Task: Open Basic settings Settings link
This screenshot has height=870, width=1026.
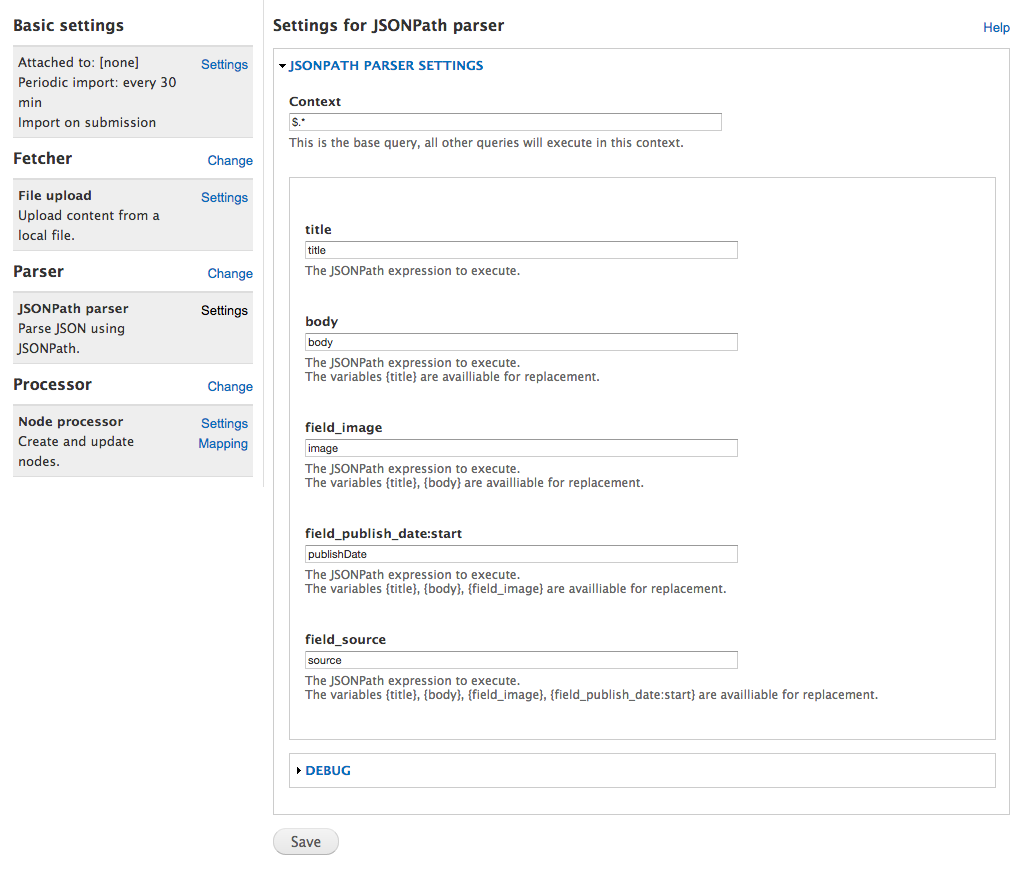Action: point(224,64)
